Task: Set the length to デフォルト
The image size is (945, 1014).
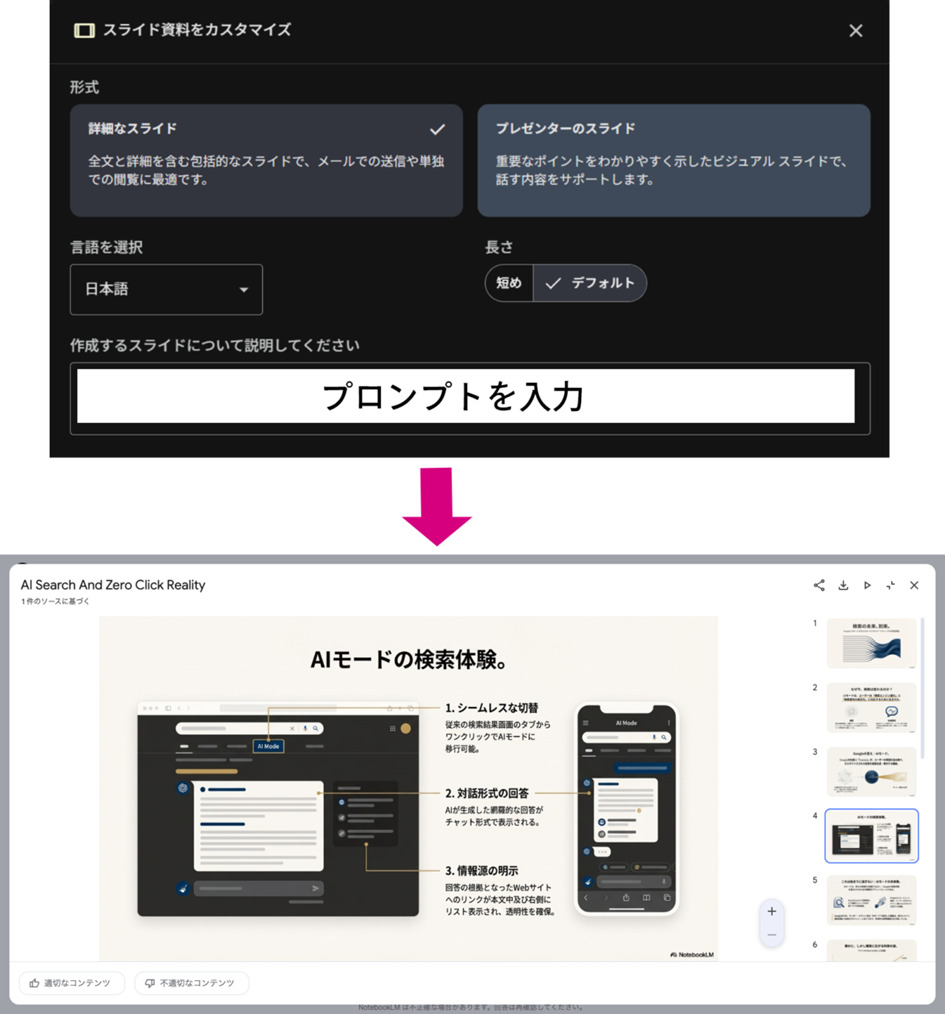Action: (x=590, y=283)
